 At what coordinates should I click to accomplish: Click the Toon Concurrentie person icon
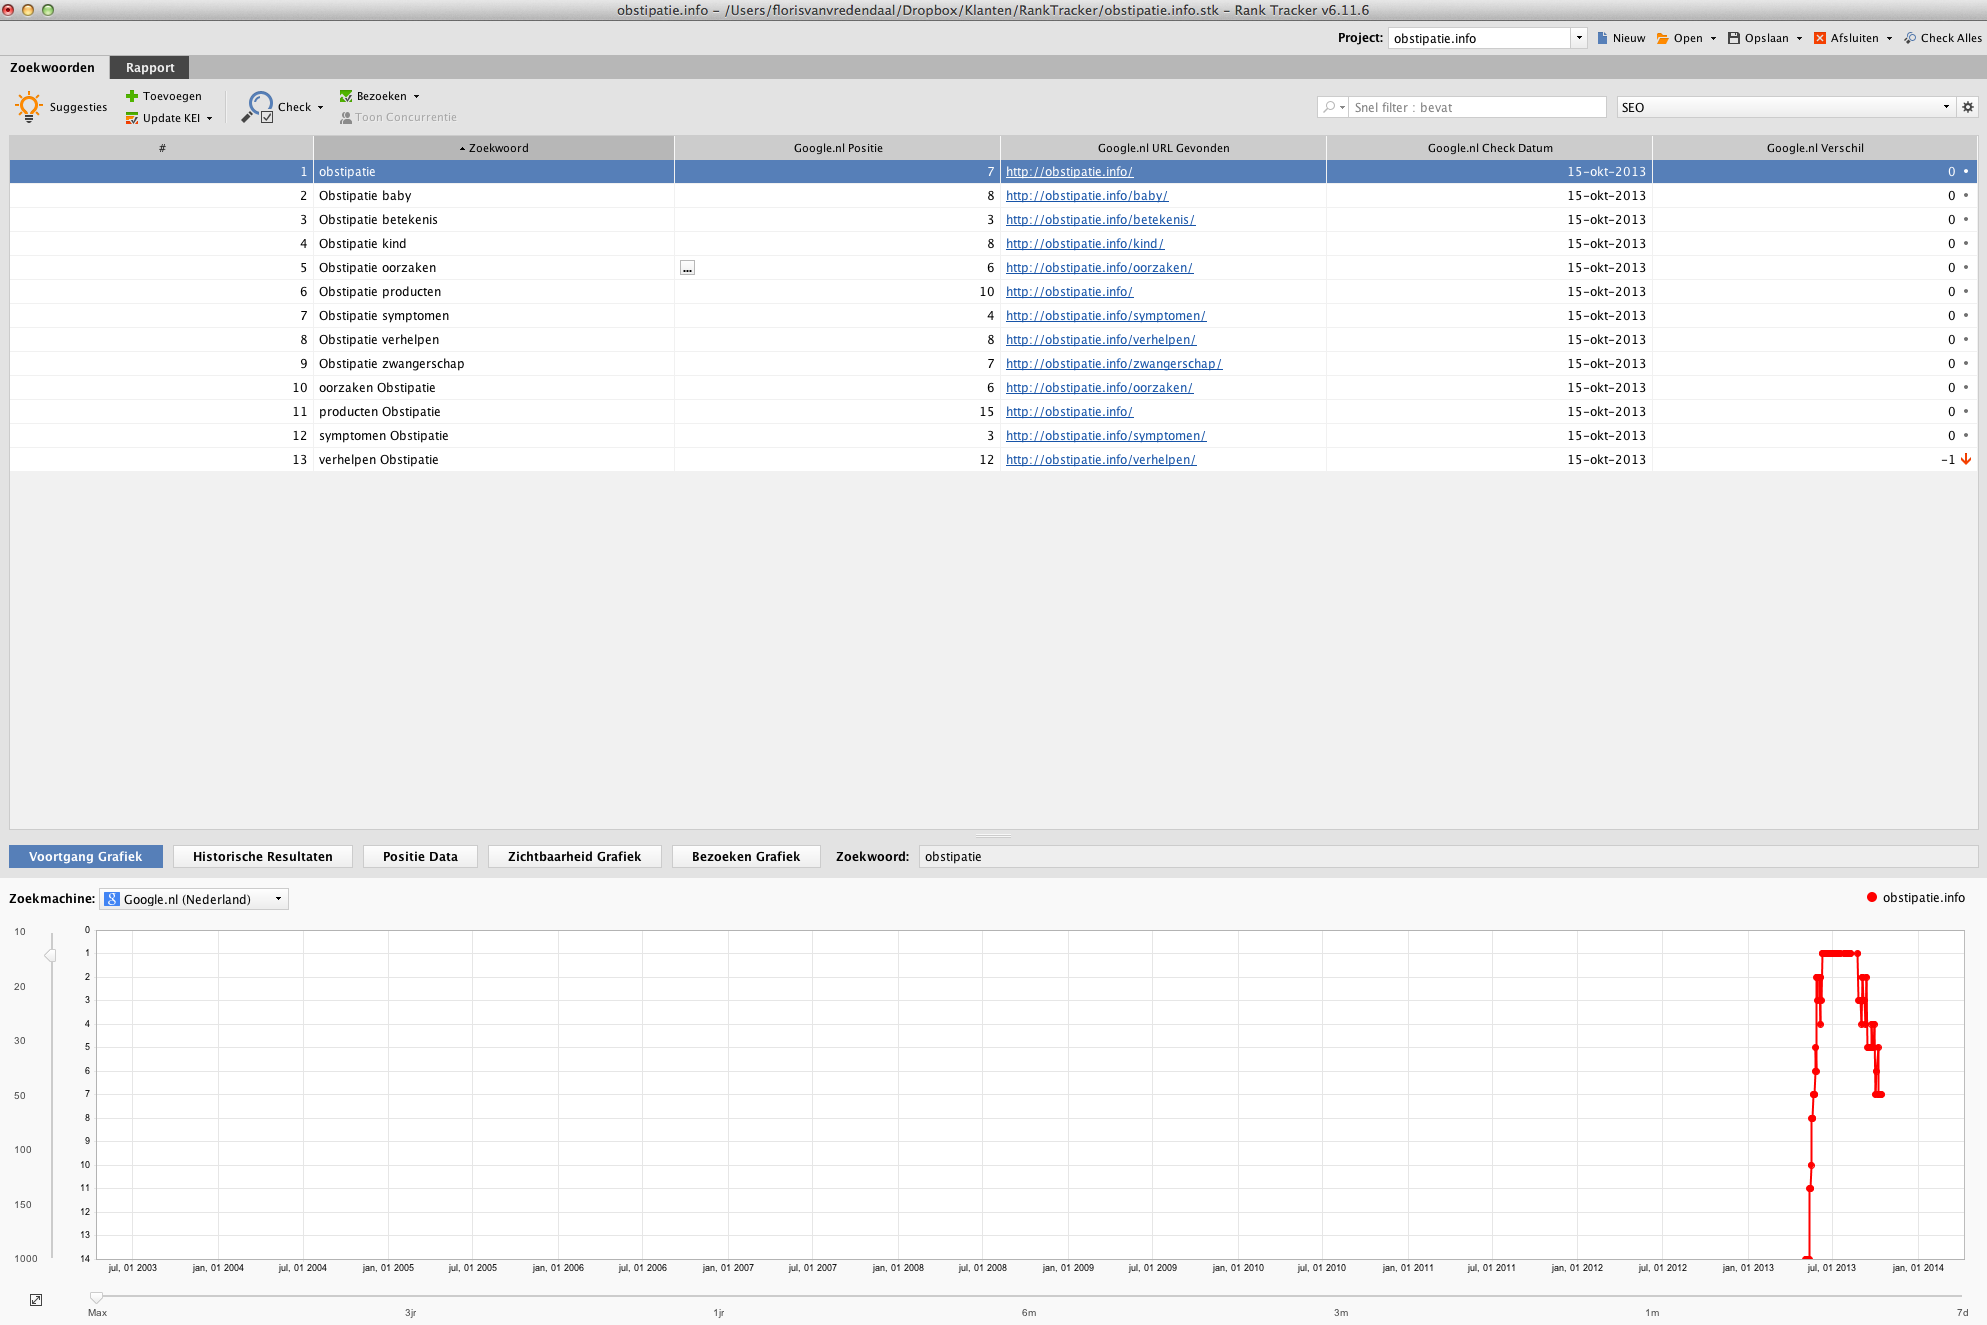[346, 117]
